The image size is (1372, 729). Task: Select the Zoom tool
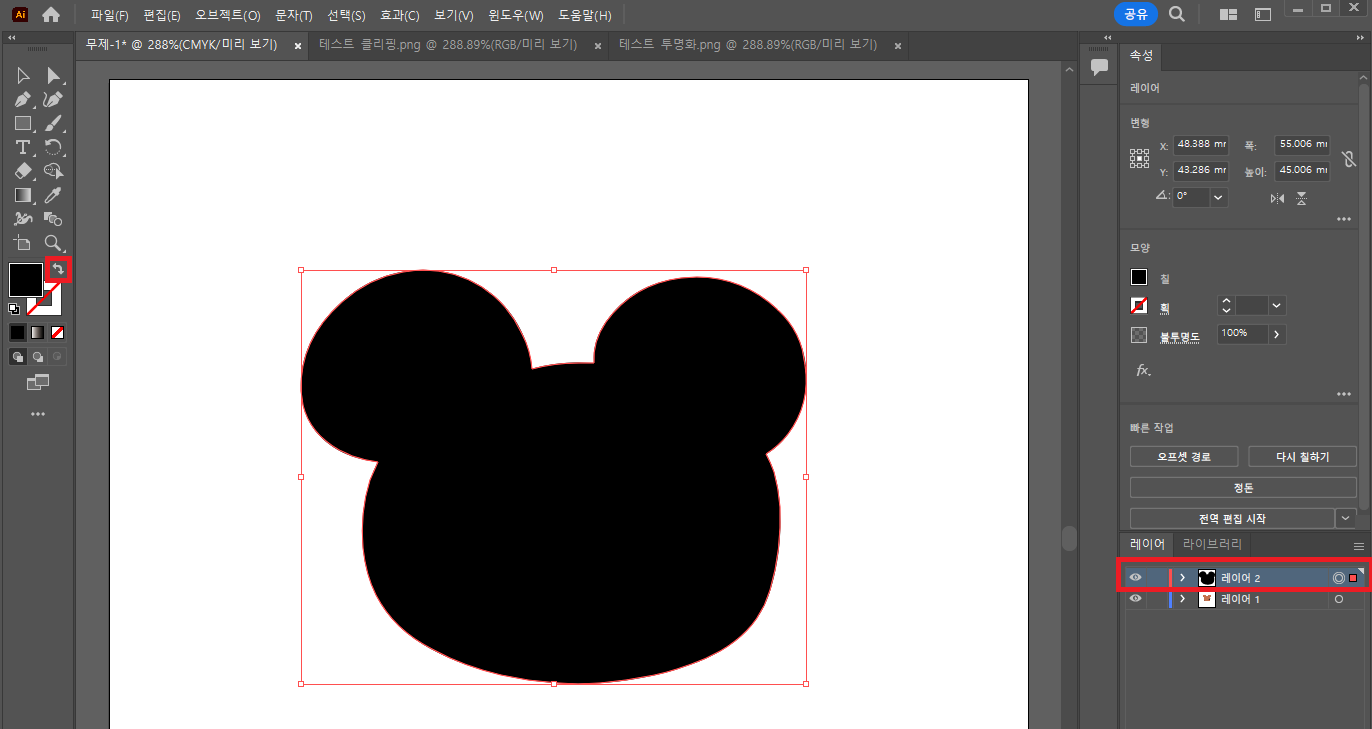tap(53, 243)
